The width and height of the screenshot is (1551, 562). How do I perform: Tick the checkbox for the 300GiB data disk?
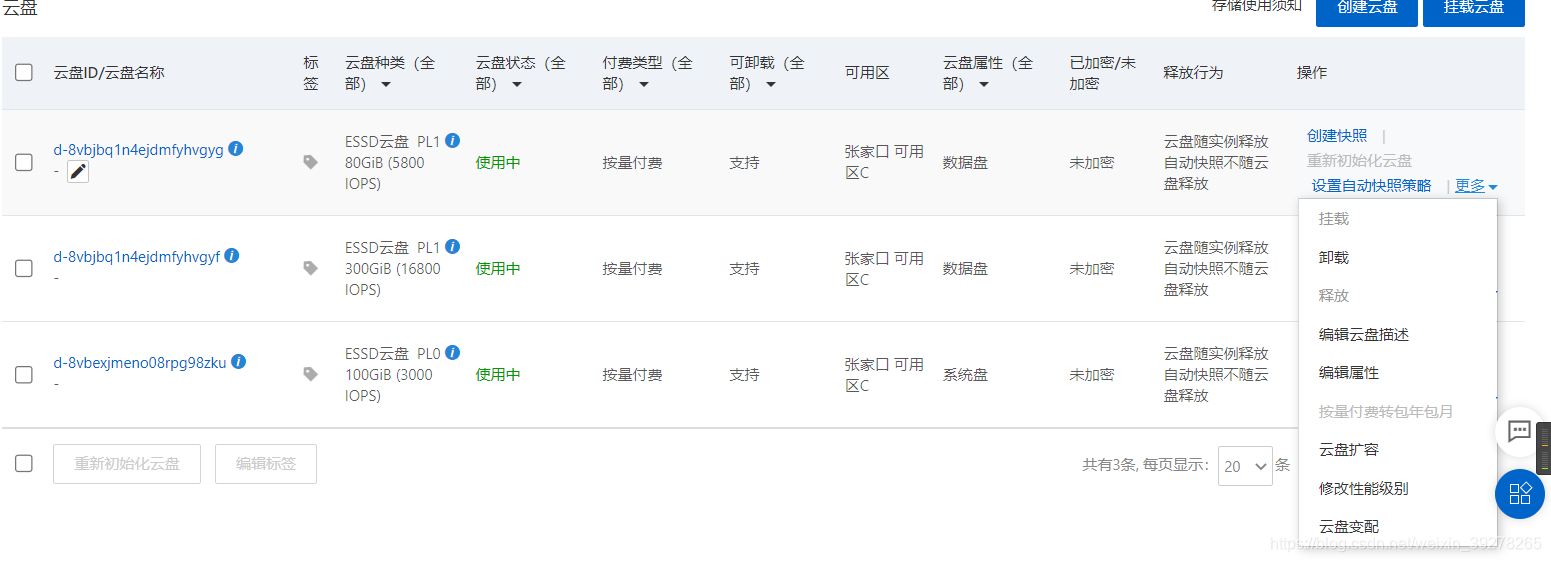pos(24,268)
